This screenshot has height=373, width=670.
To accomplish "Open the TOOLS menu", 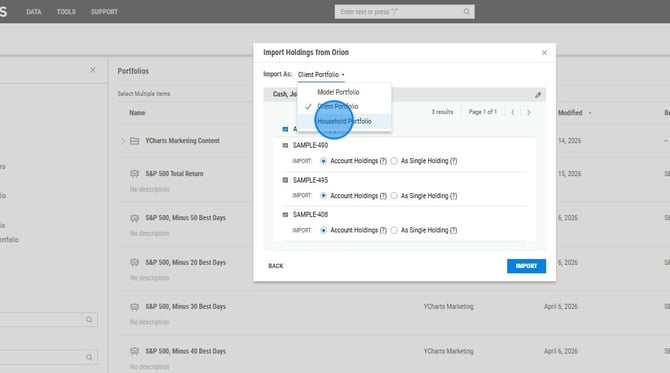I will tap(66, 12).
